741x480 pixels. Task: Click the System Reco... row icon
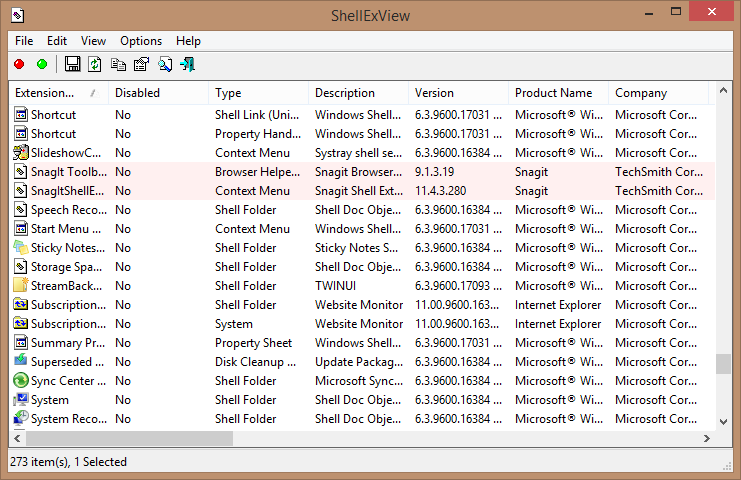[21, 419]
